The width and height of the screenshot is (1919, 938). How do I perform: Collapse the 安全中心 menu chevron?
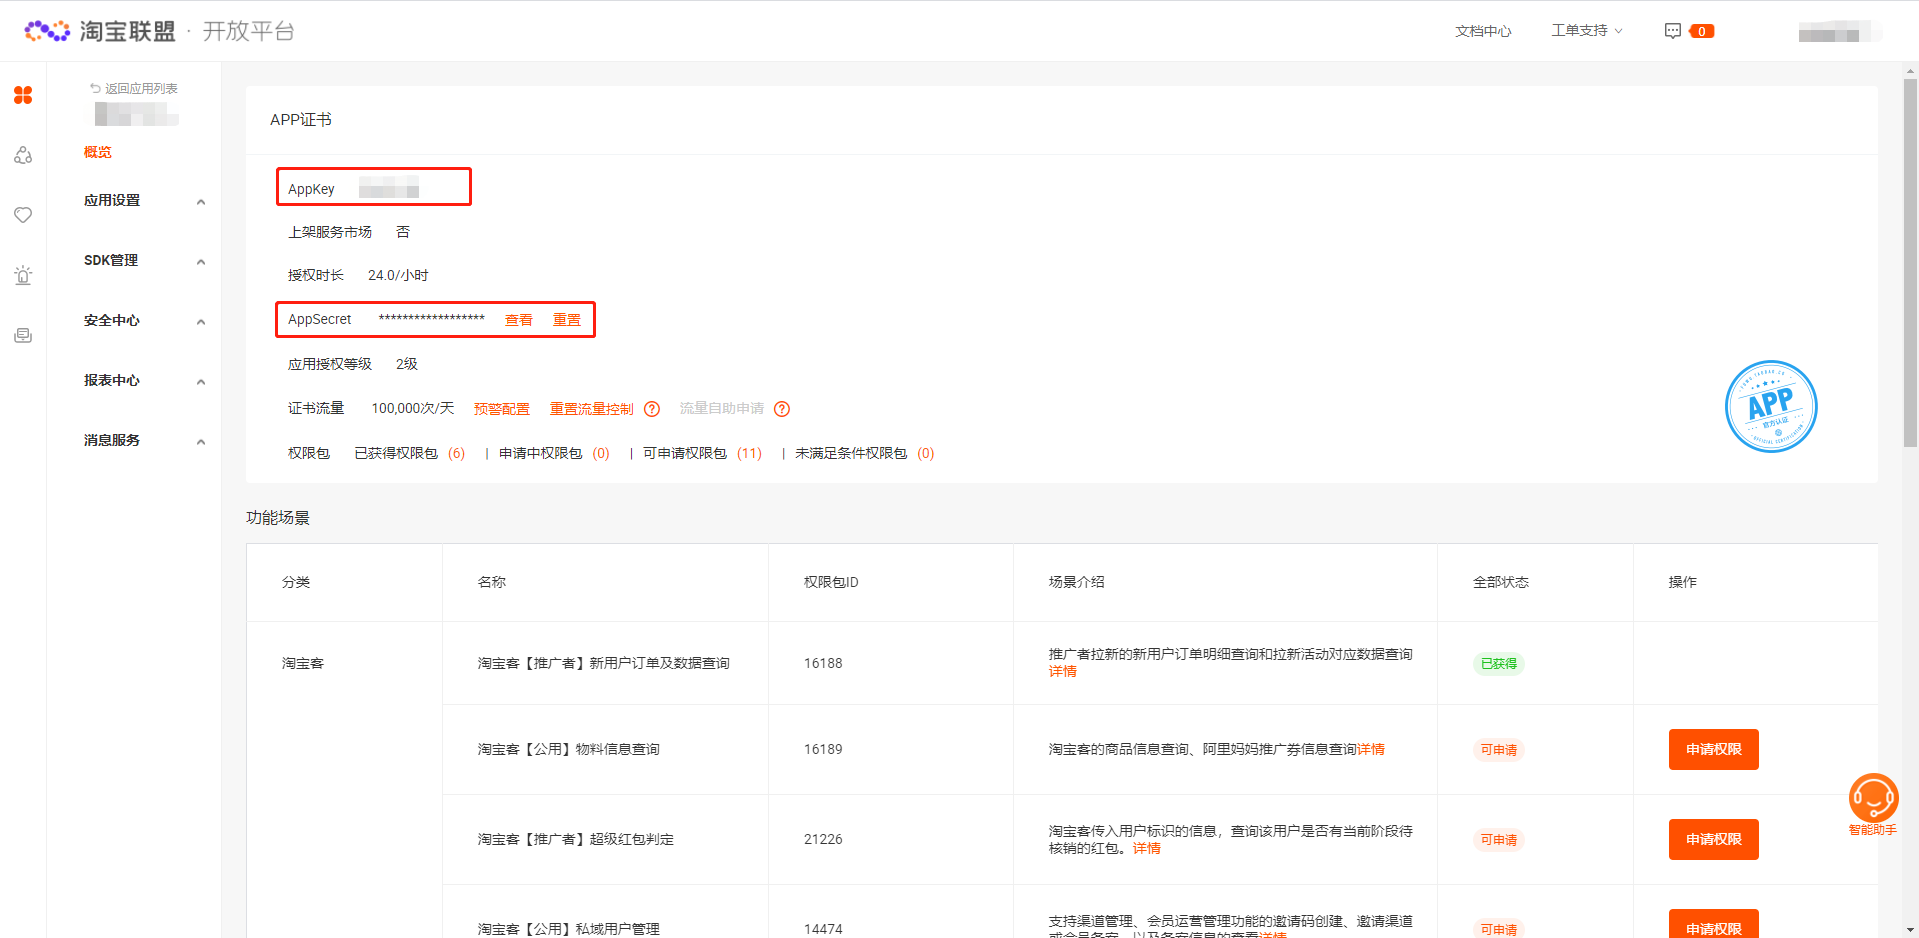click(201, 321)
